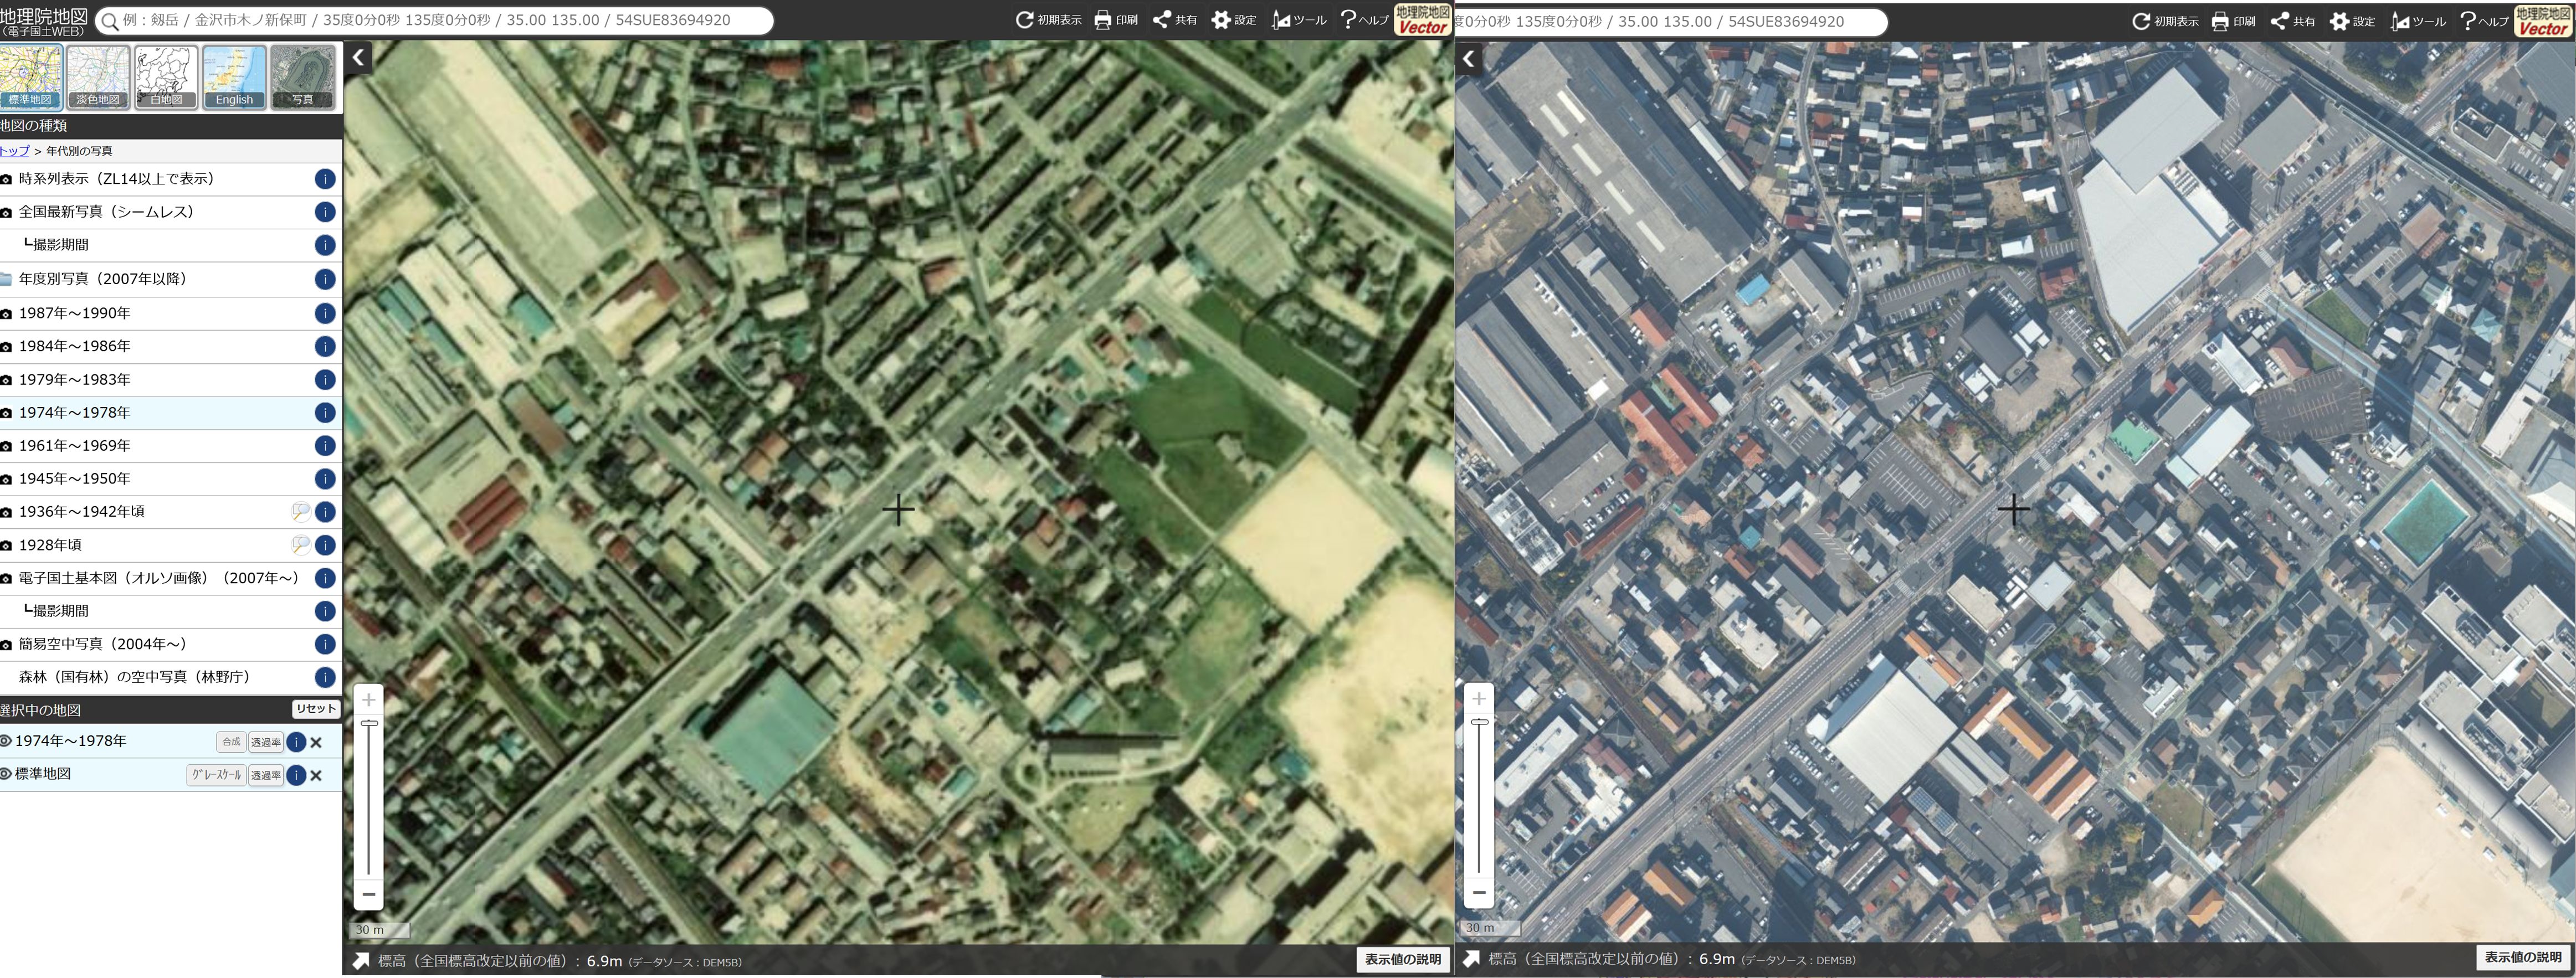Open ヘルプ help in right header
The height and width of the screenshot is (978, 2576).
tap(2483, 21)
